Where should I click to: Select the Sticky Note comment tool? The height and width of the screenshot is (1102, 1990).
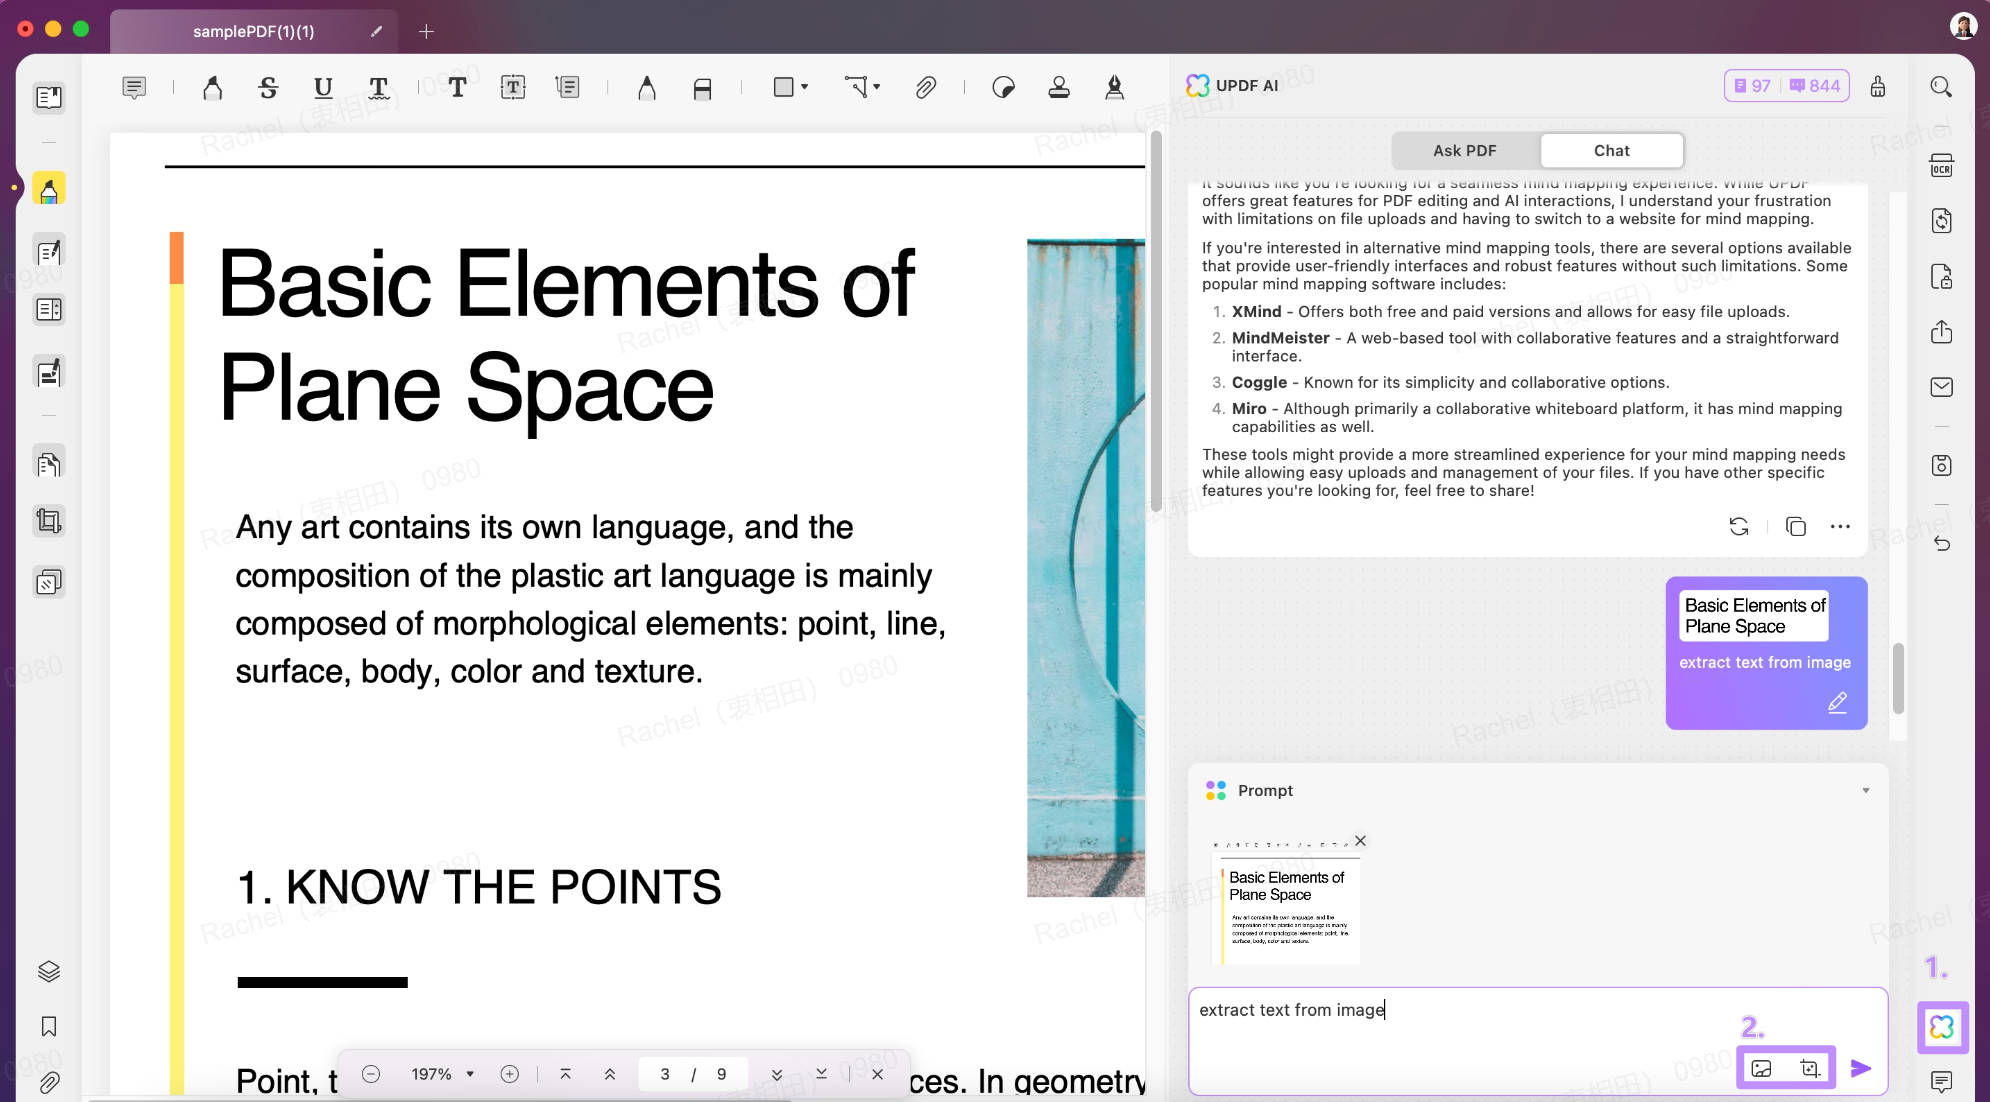click(x=134, y=88)
